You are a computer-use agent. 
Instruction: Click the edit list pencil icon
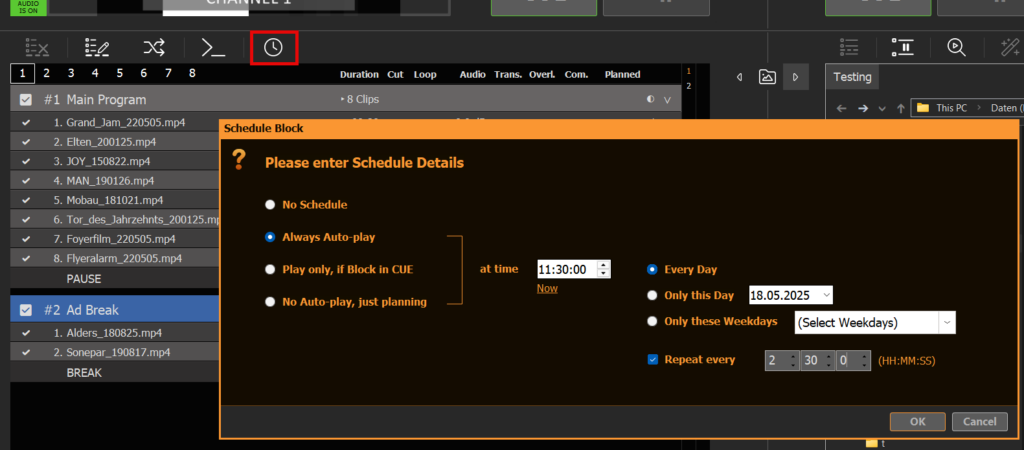[x=97, y=48]
